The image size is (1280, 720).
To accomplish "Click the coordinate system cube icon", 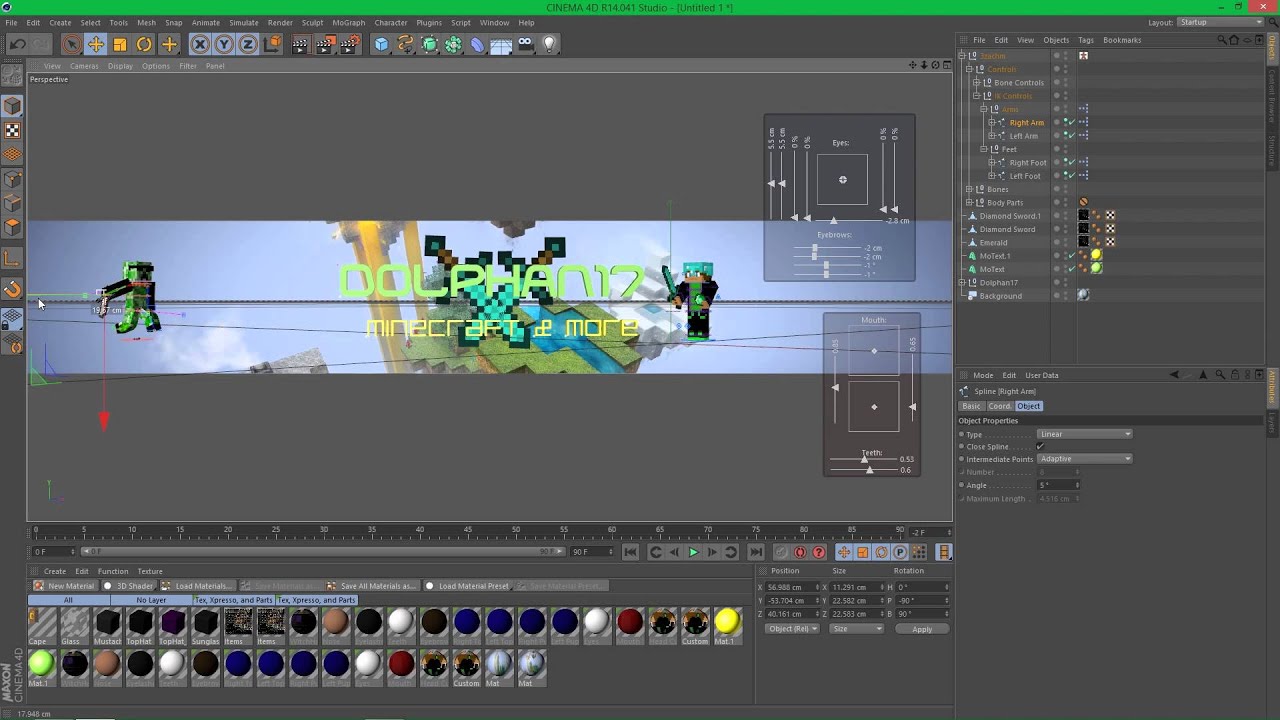I will (272, 44).
